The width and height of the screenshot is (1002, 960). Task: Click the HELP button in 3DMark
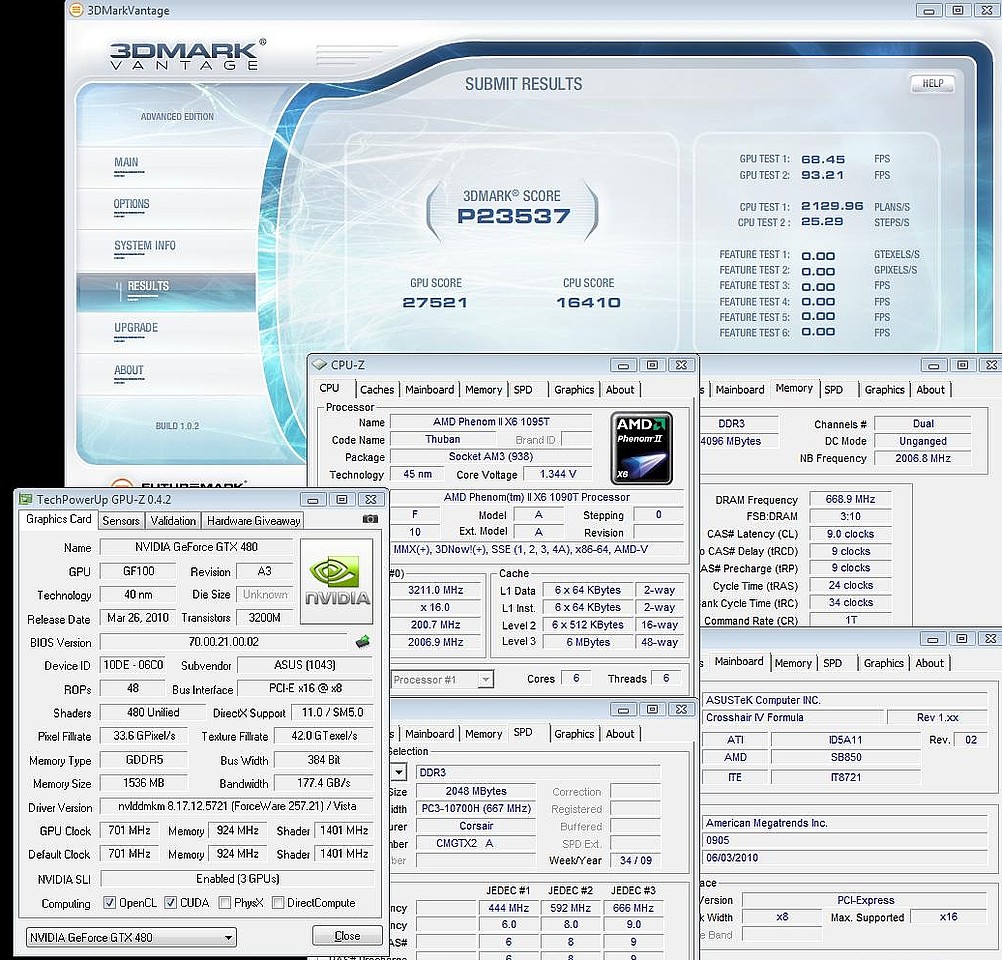pos(932,83)
